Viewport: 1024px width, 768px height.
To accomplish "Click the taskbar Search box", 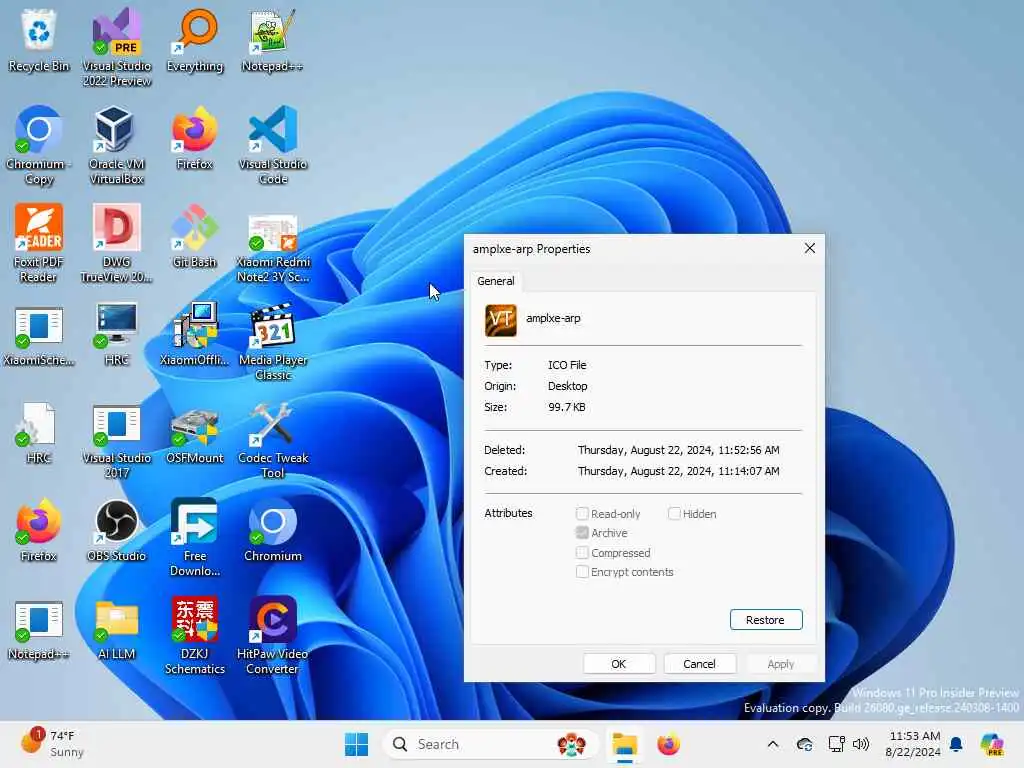I will [x=490, y=744].
